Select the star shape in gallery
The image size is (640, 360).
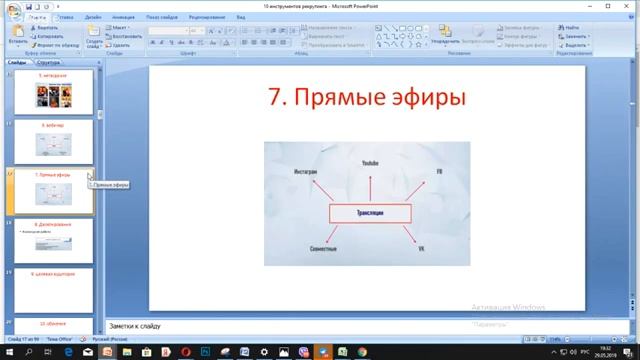418,44
